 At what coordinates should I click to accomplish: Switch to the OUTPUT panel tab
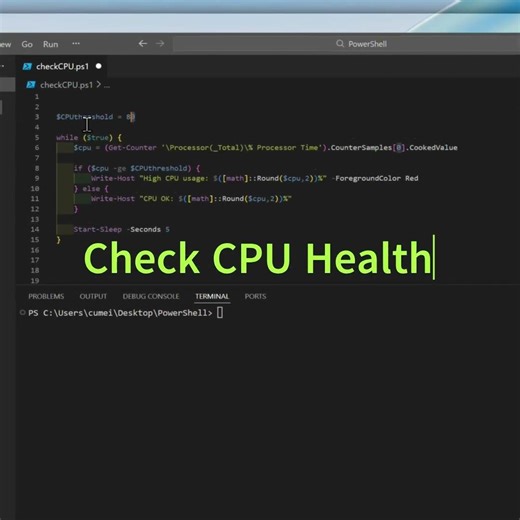tap(93, 296)
